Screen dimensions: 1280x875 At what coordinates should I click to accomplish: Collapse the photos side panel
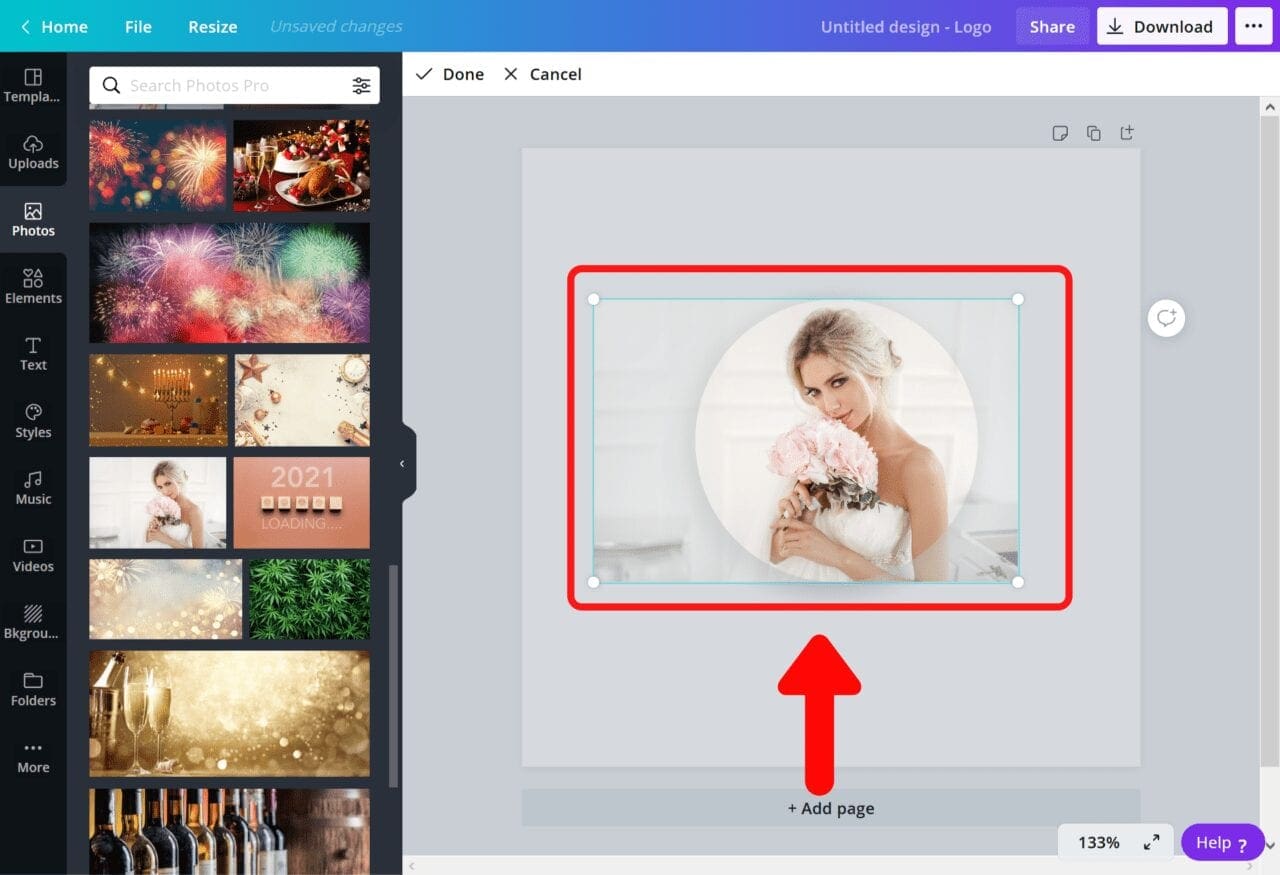[403, 463]
